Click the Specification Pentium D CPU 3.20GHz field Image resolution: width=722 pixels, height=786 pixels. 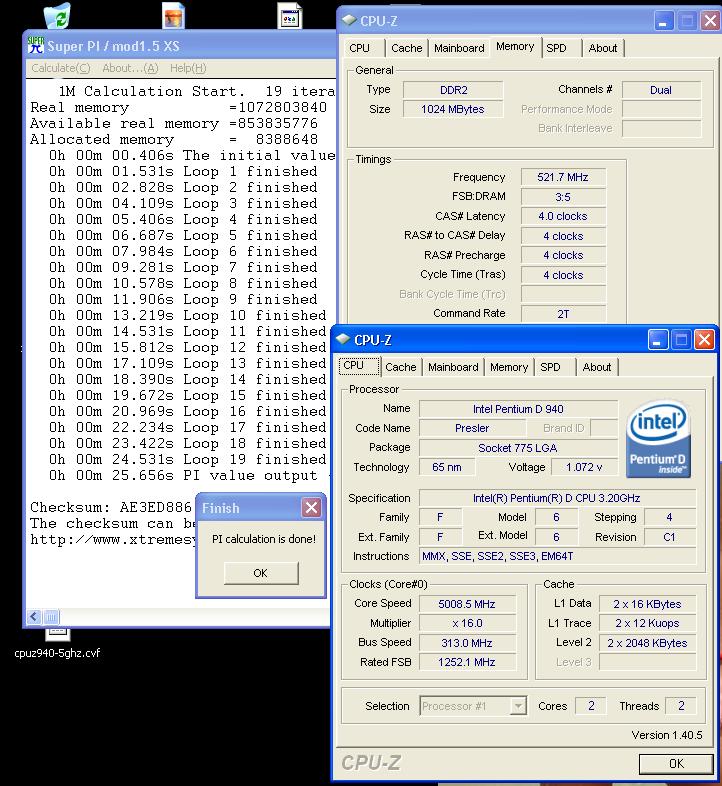click(557, 498)
